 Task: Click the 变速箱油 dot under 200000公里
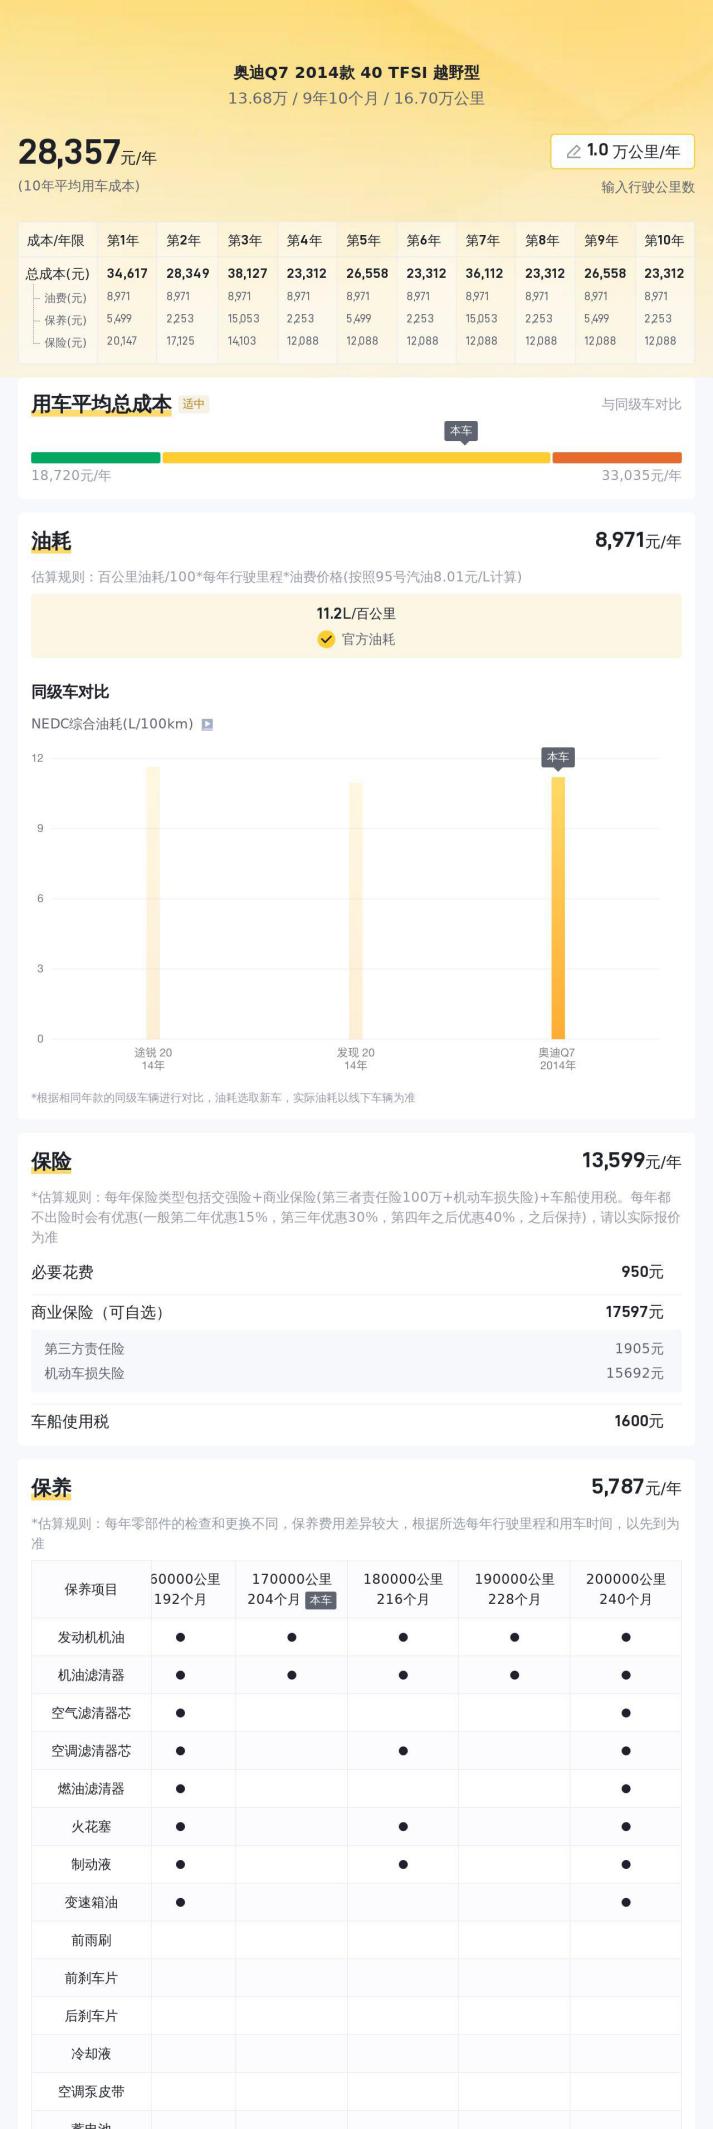626,1903
